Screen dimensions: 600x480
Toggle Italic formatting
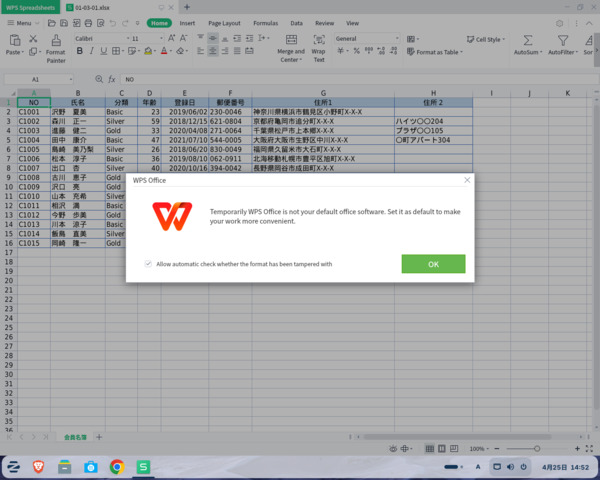tap(91, 51)
